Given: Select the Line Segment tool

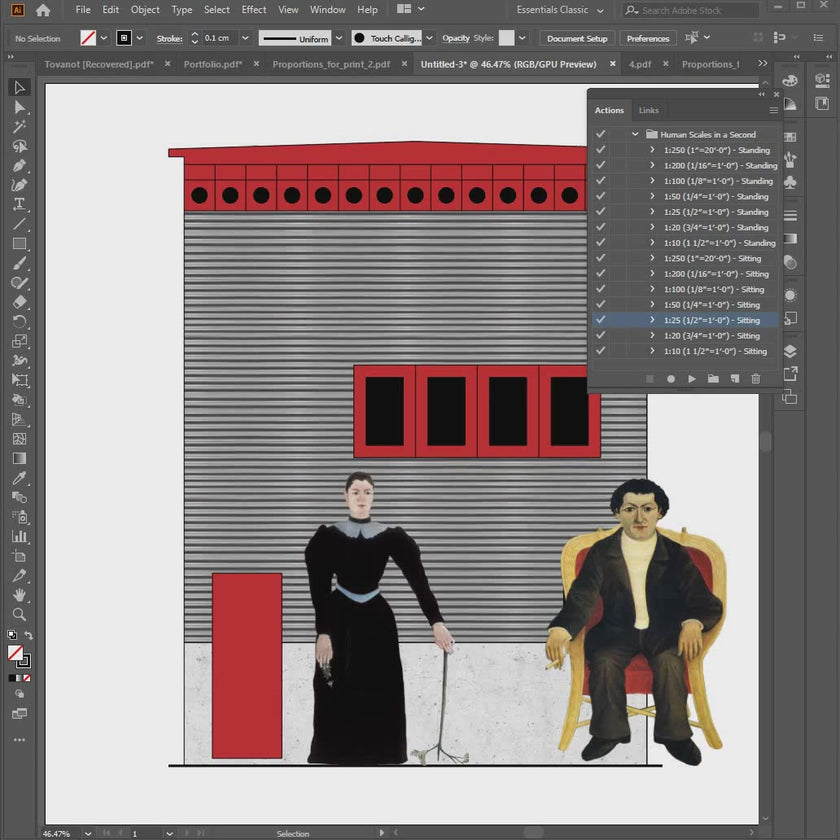Looking at the screenshot, I should coord(19,224).
